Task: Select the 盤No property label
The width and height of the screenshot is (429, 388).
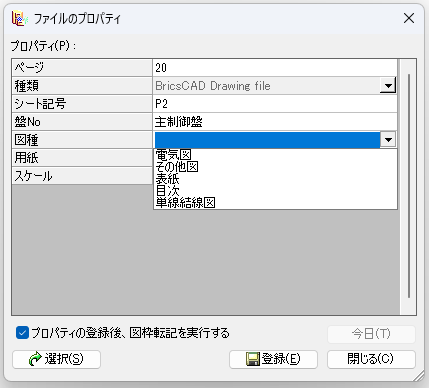Action: [82, 122]
